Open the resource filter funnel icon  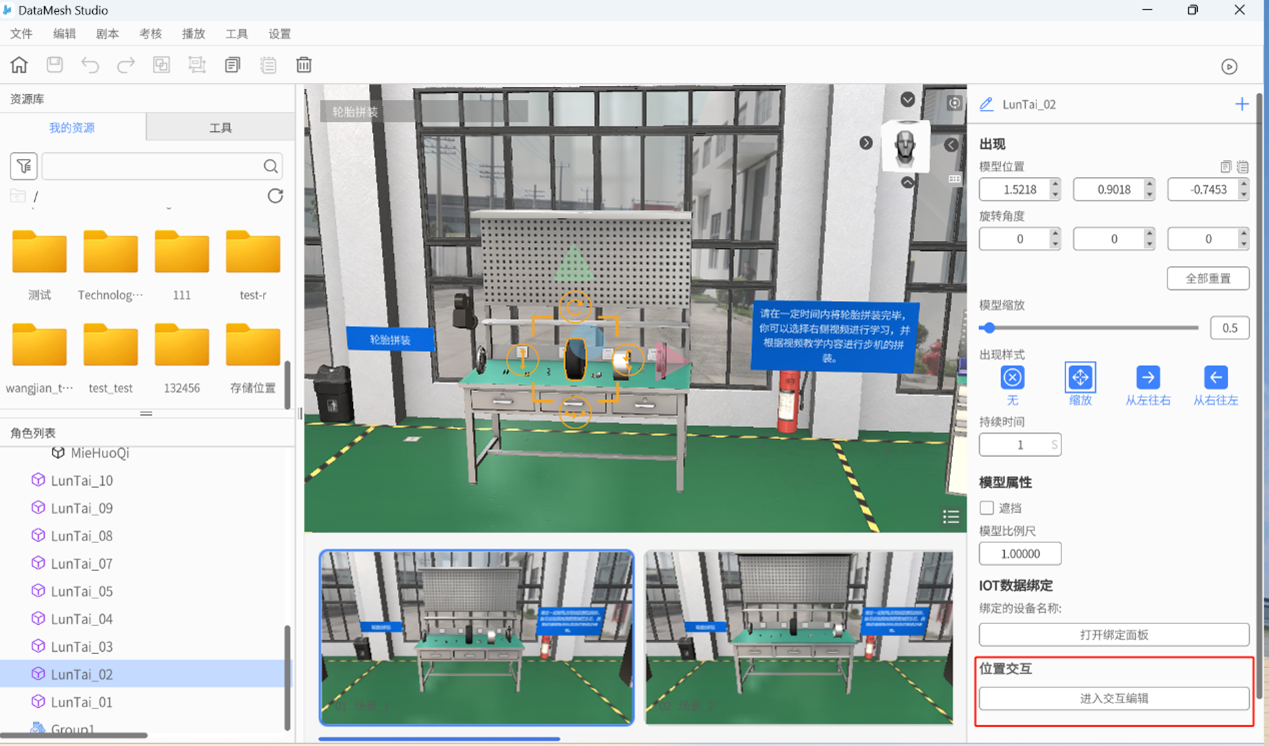coord(23,166)
